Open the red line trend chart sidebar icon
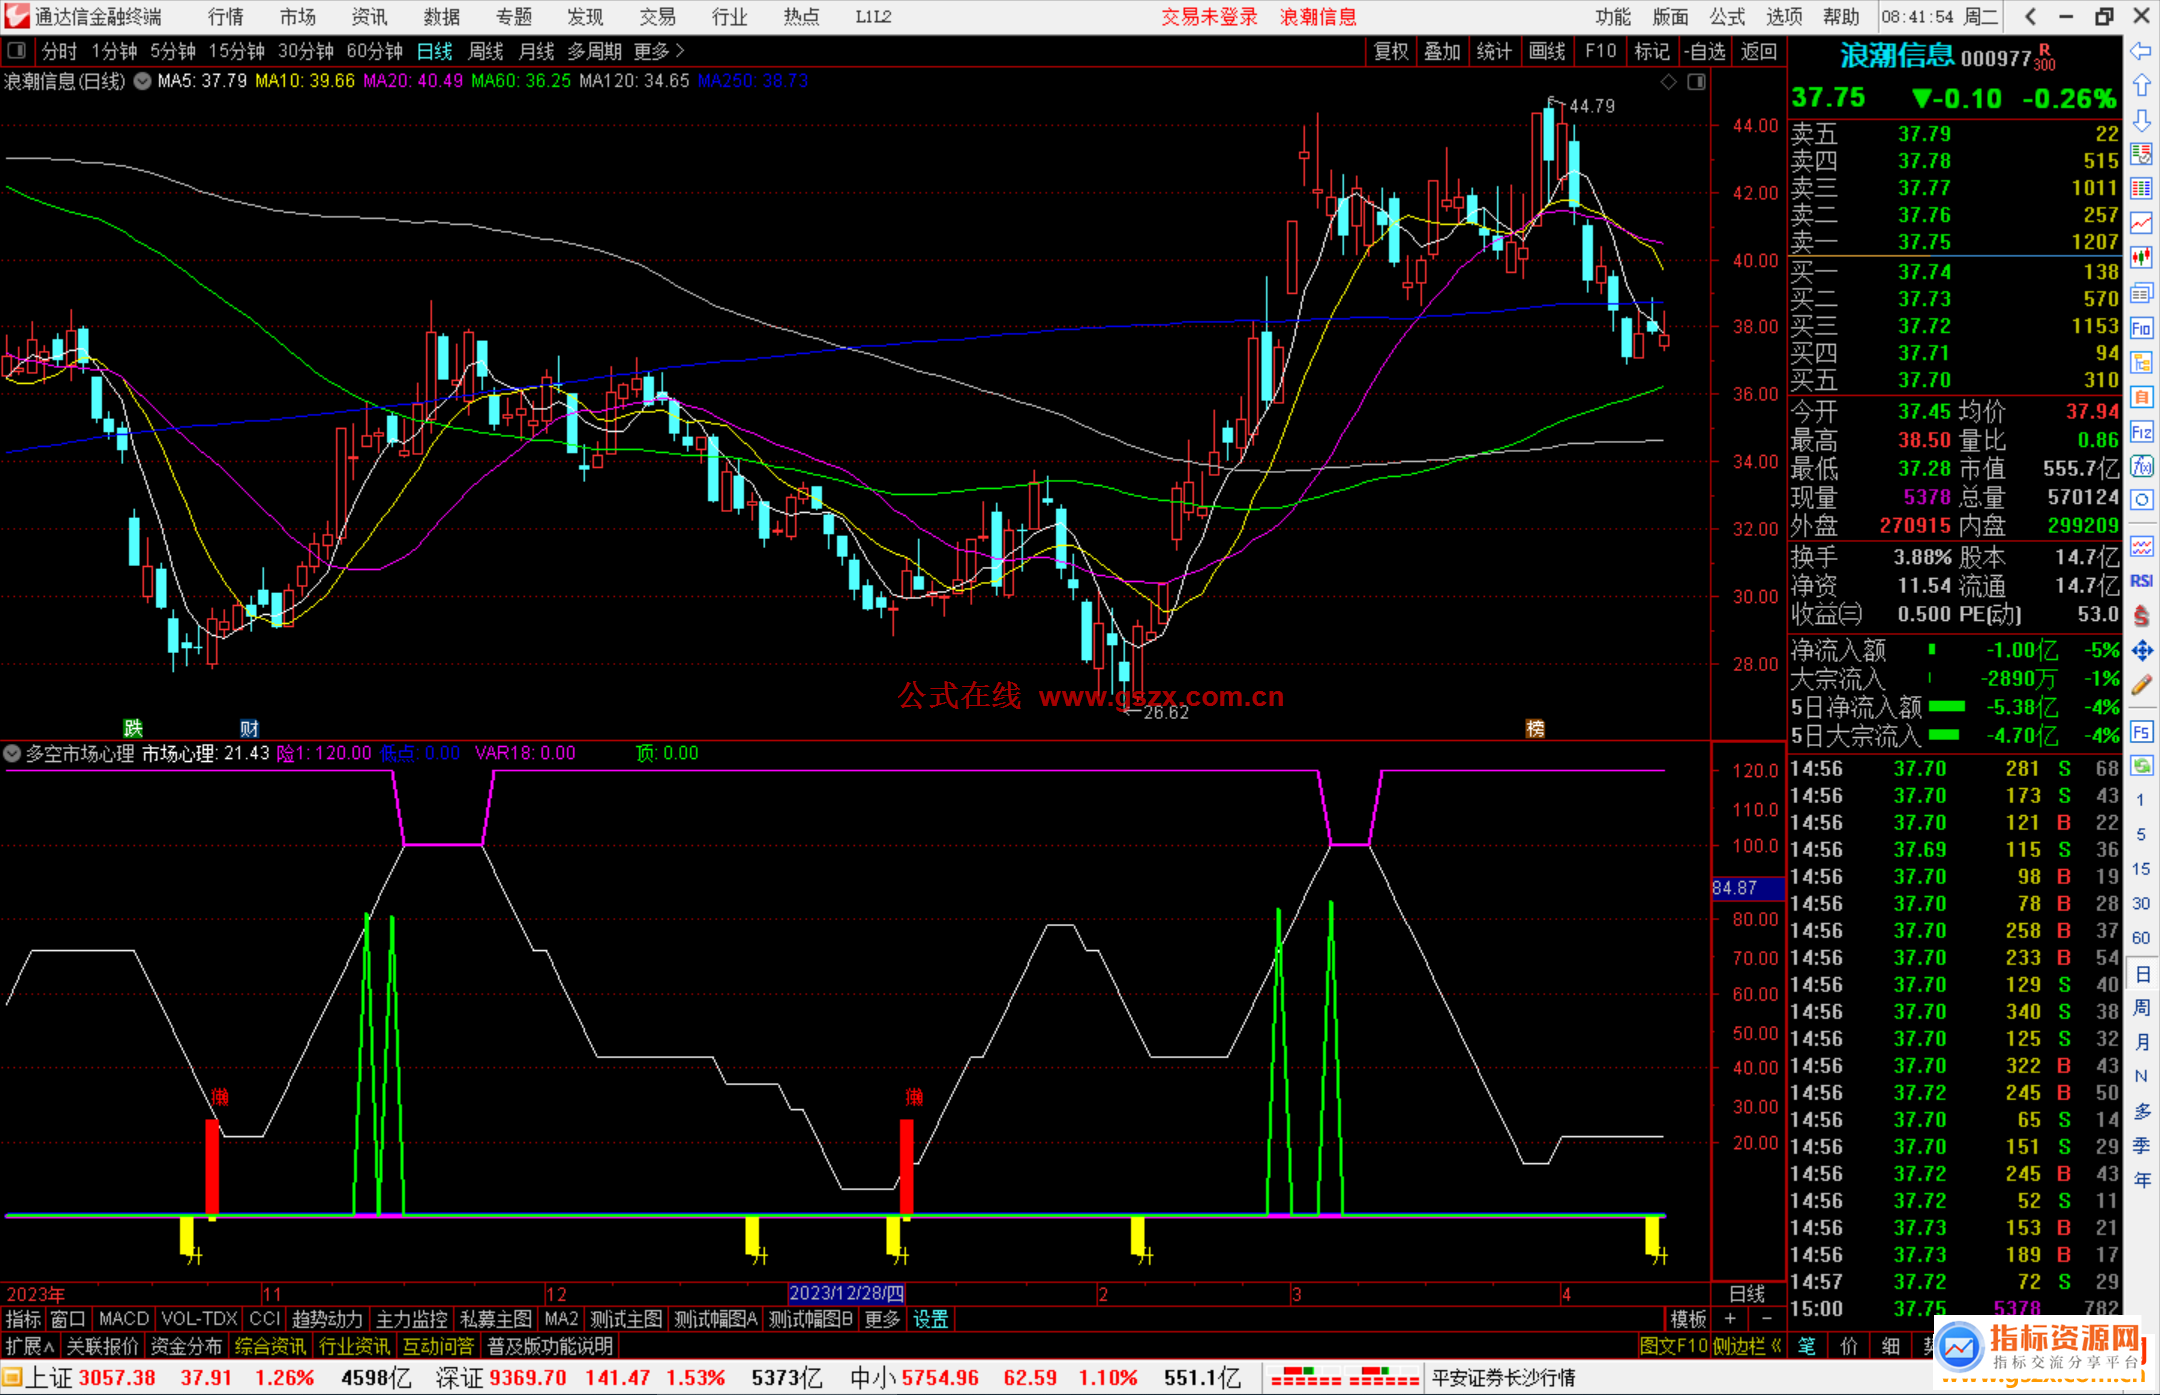This screenshot has height=1395, width=2160. 2141,223
